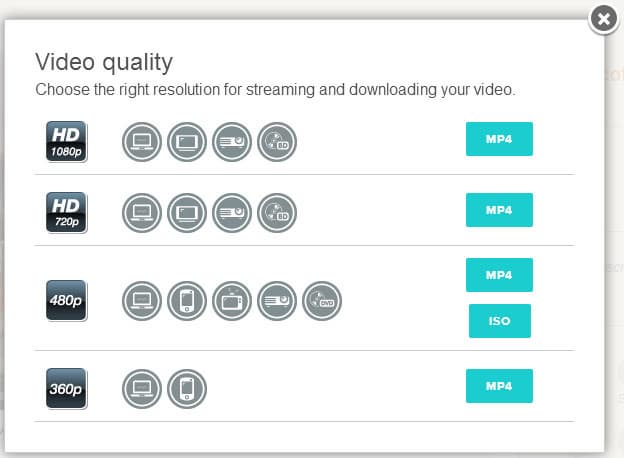Click the Blu-ray disc icon for 720p
Viewport: 624px width, 458px height.
click(277, 212)
